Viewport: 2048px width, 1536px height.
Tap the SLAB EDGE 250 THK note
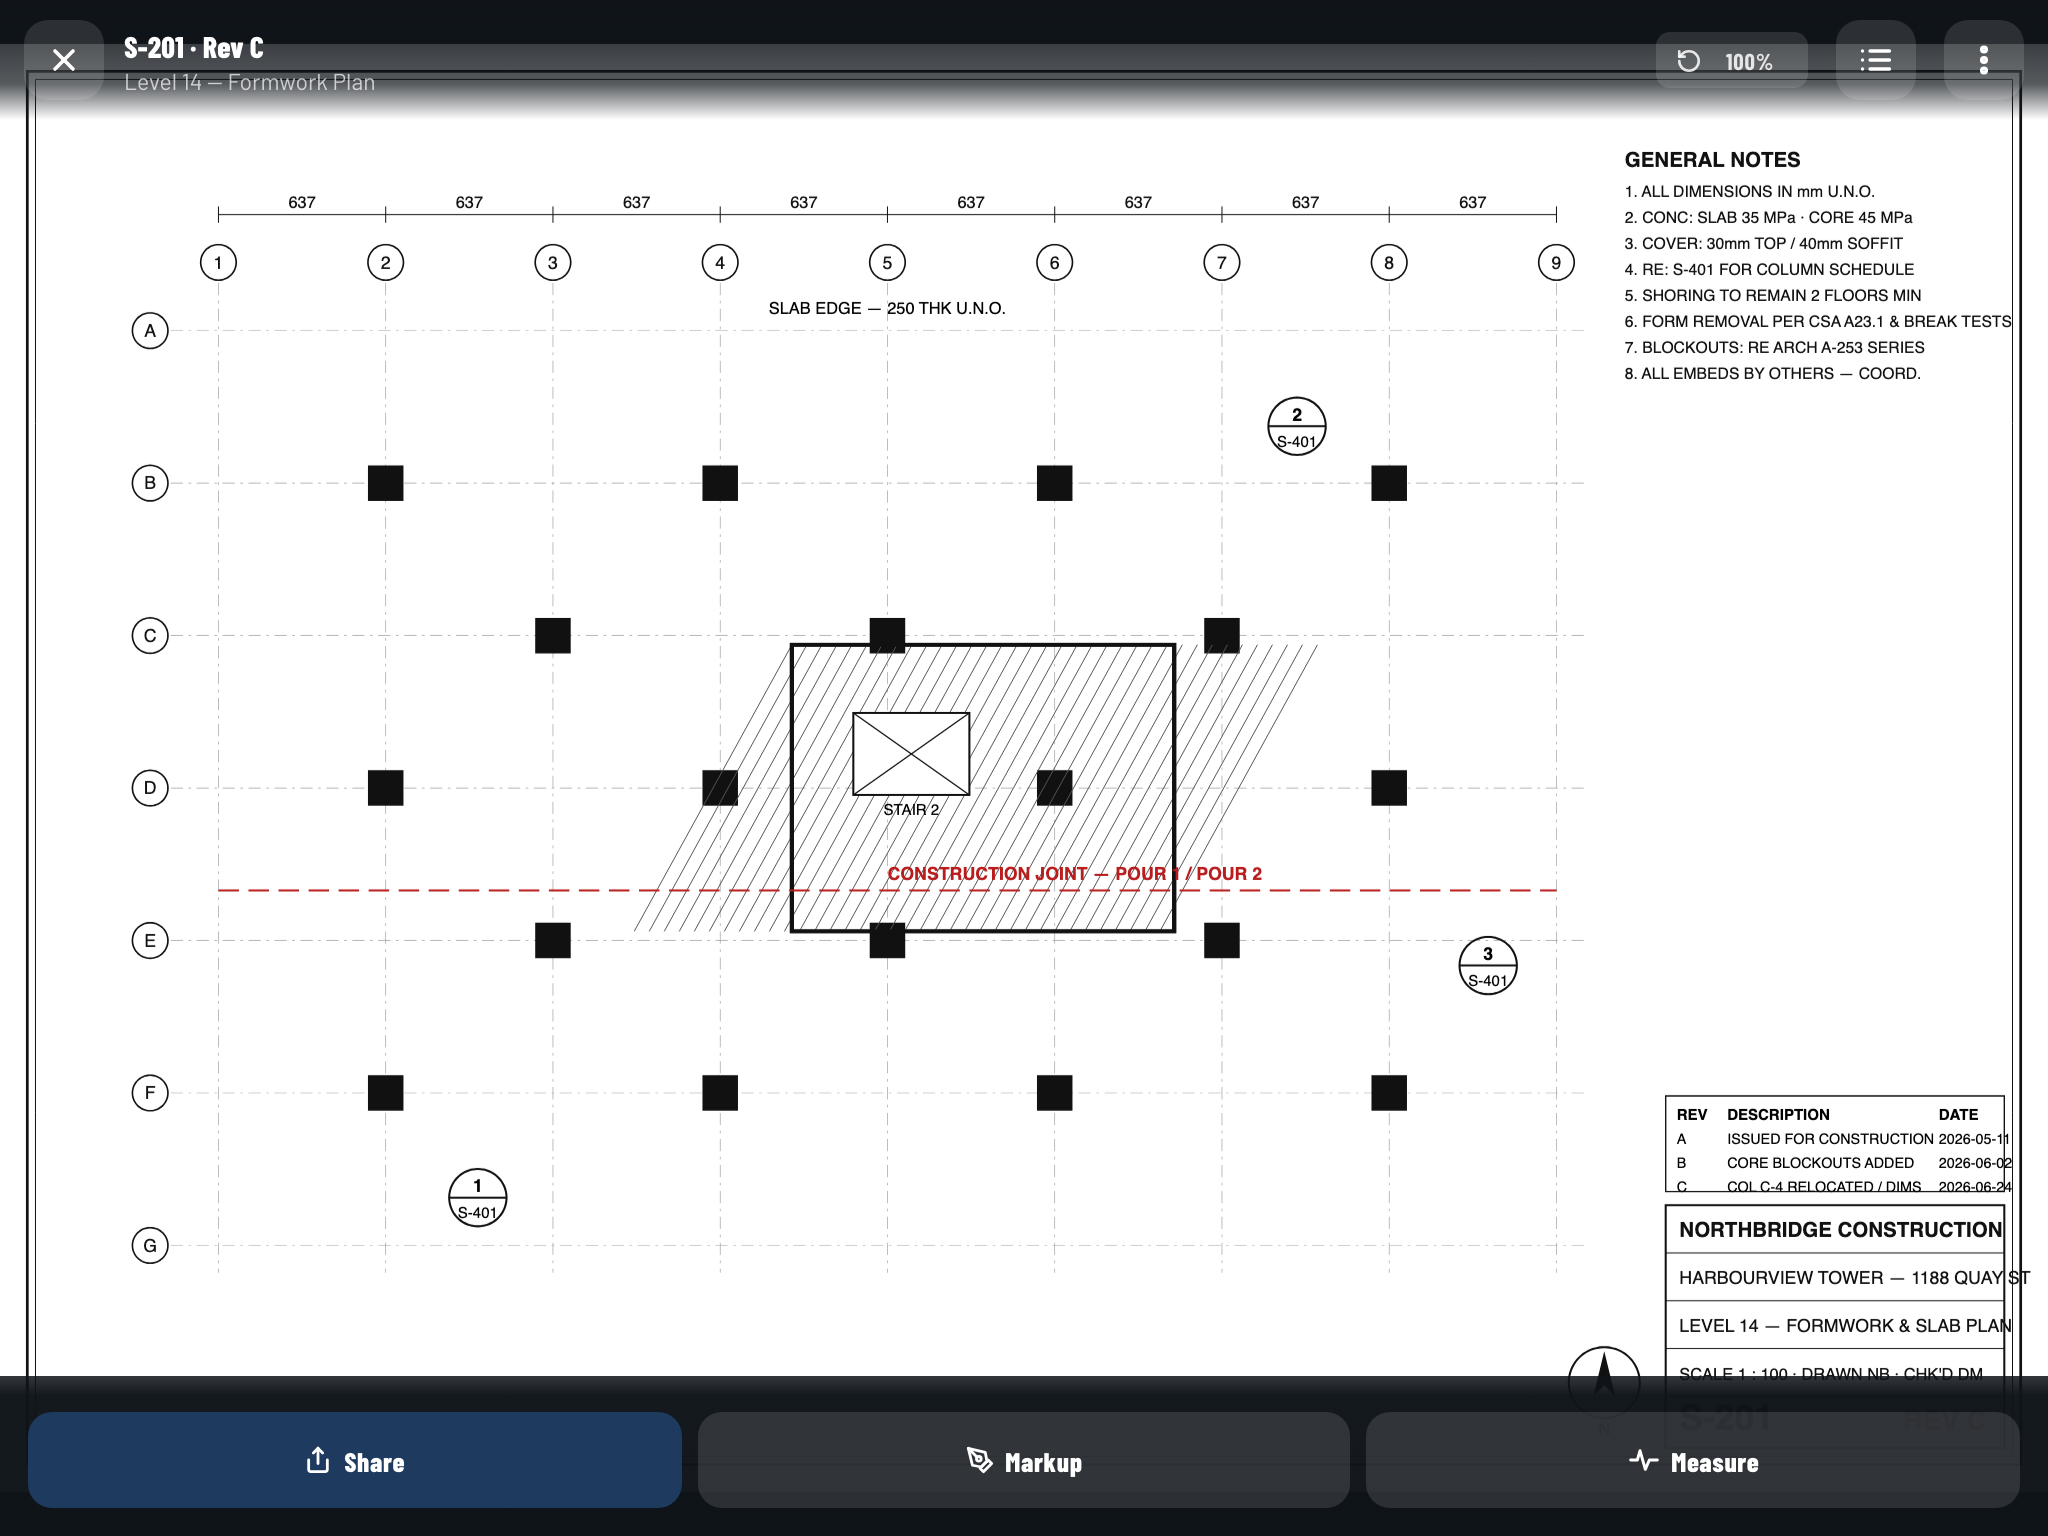click(887, 308)
